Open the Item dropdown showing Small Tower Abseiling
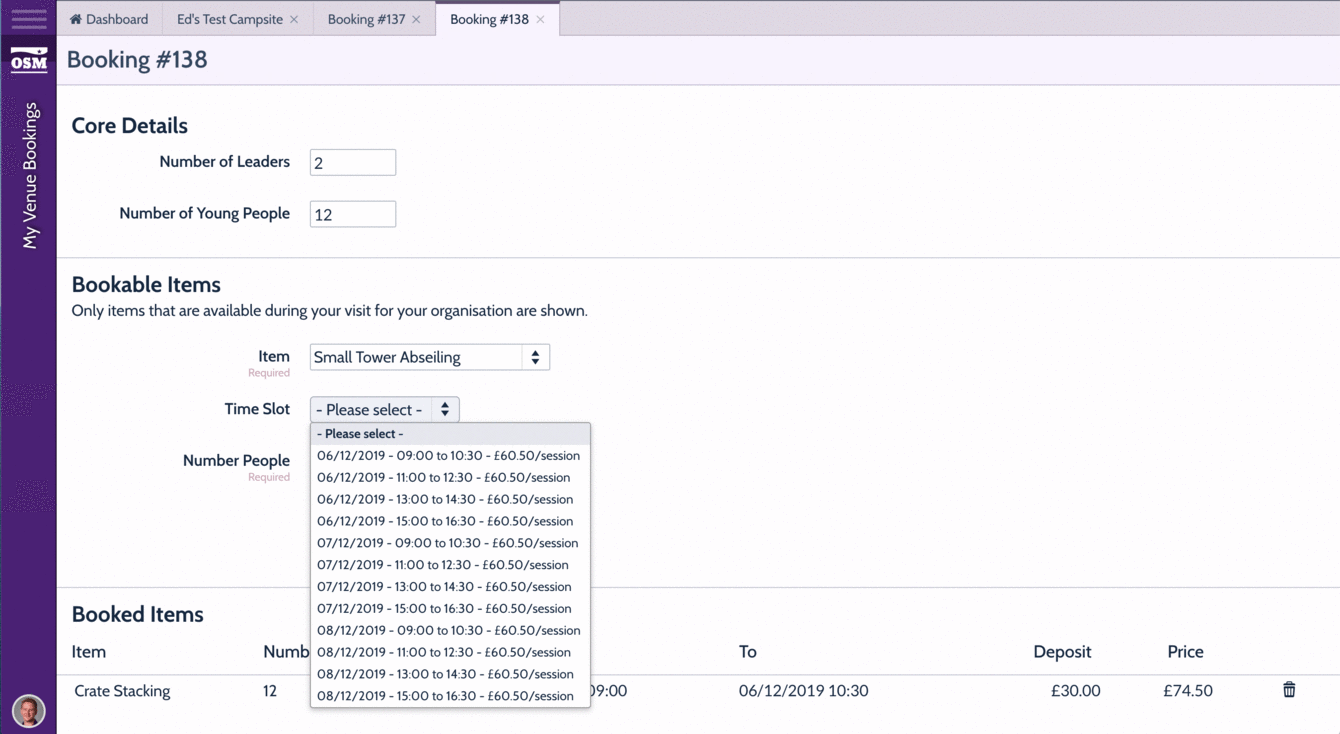Image resolution: width=1340 pixels, height=734 pixels. [429, 357]
